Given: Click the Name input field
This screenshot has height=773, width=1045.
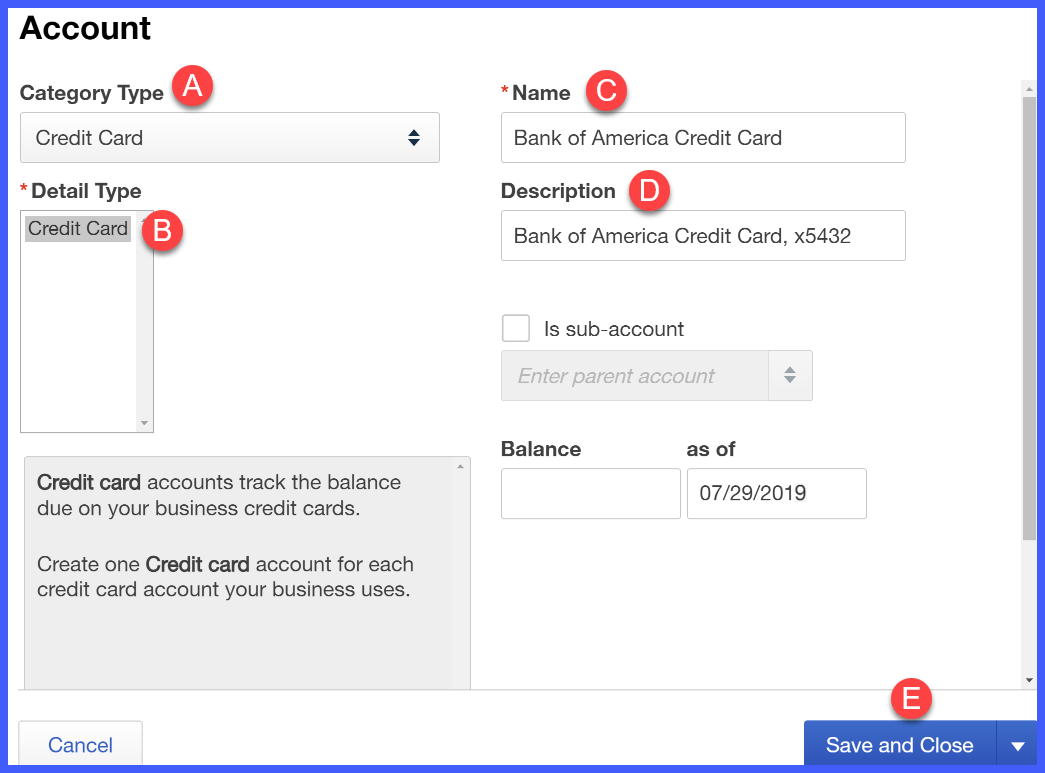Looking at the screenshot, I should pos(703,138).
